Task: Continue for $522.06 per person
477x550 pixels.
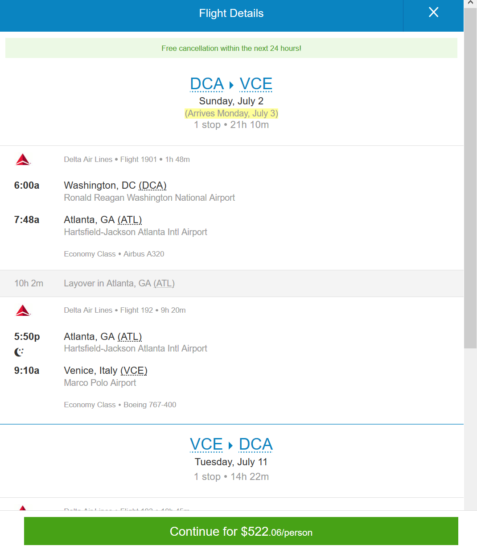Action: point(241,531)
